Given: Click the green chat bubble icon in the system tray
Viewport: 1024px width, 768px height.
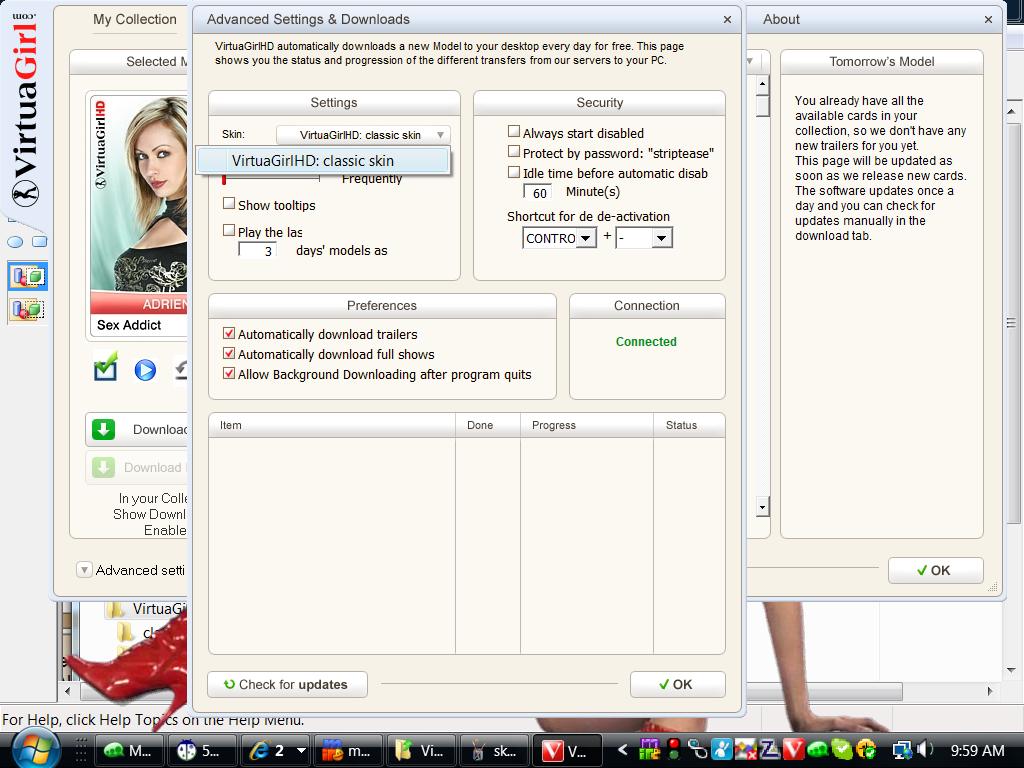Looking at the screenshot, I should pos(818,750).
